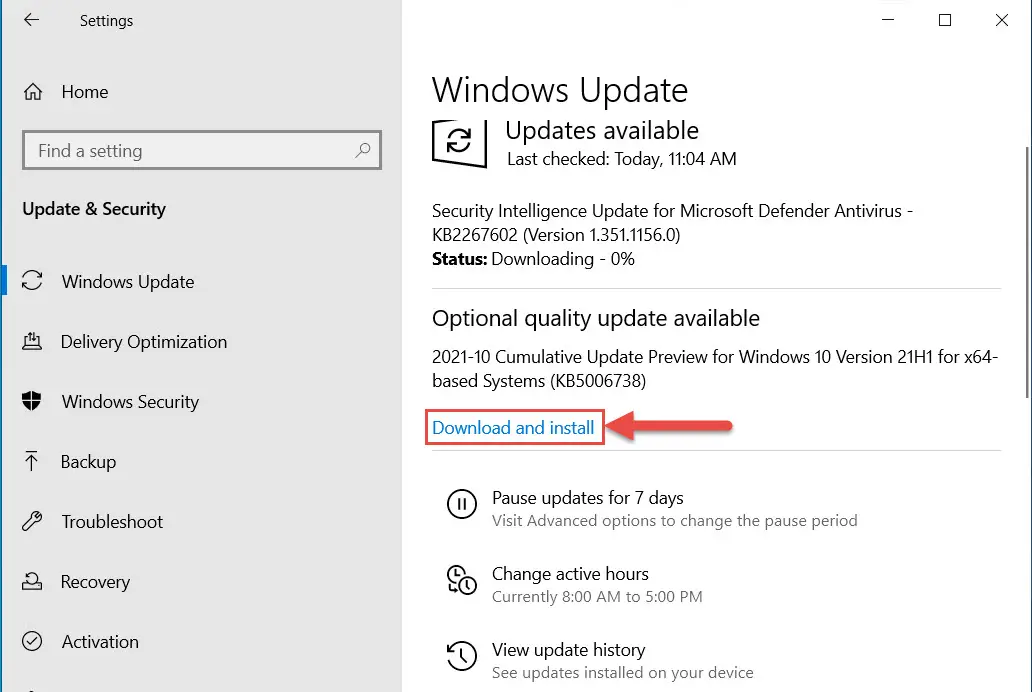
Task: Click Currently 8:00 AM to 5:00 PM text
Action: (x=597, y=597)
